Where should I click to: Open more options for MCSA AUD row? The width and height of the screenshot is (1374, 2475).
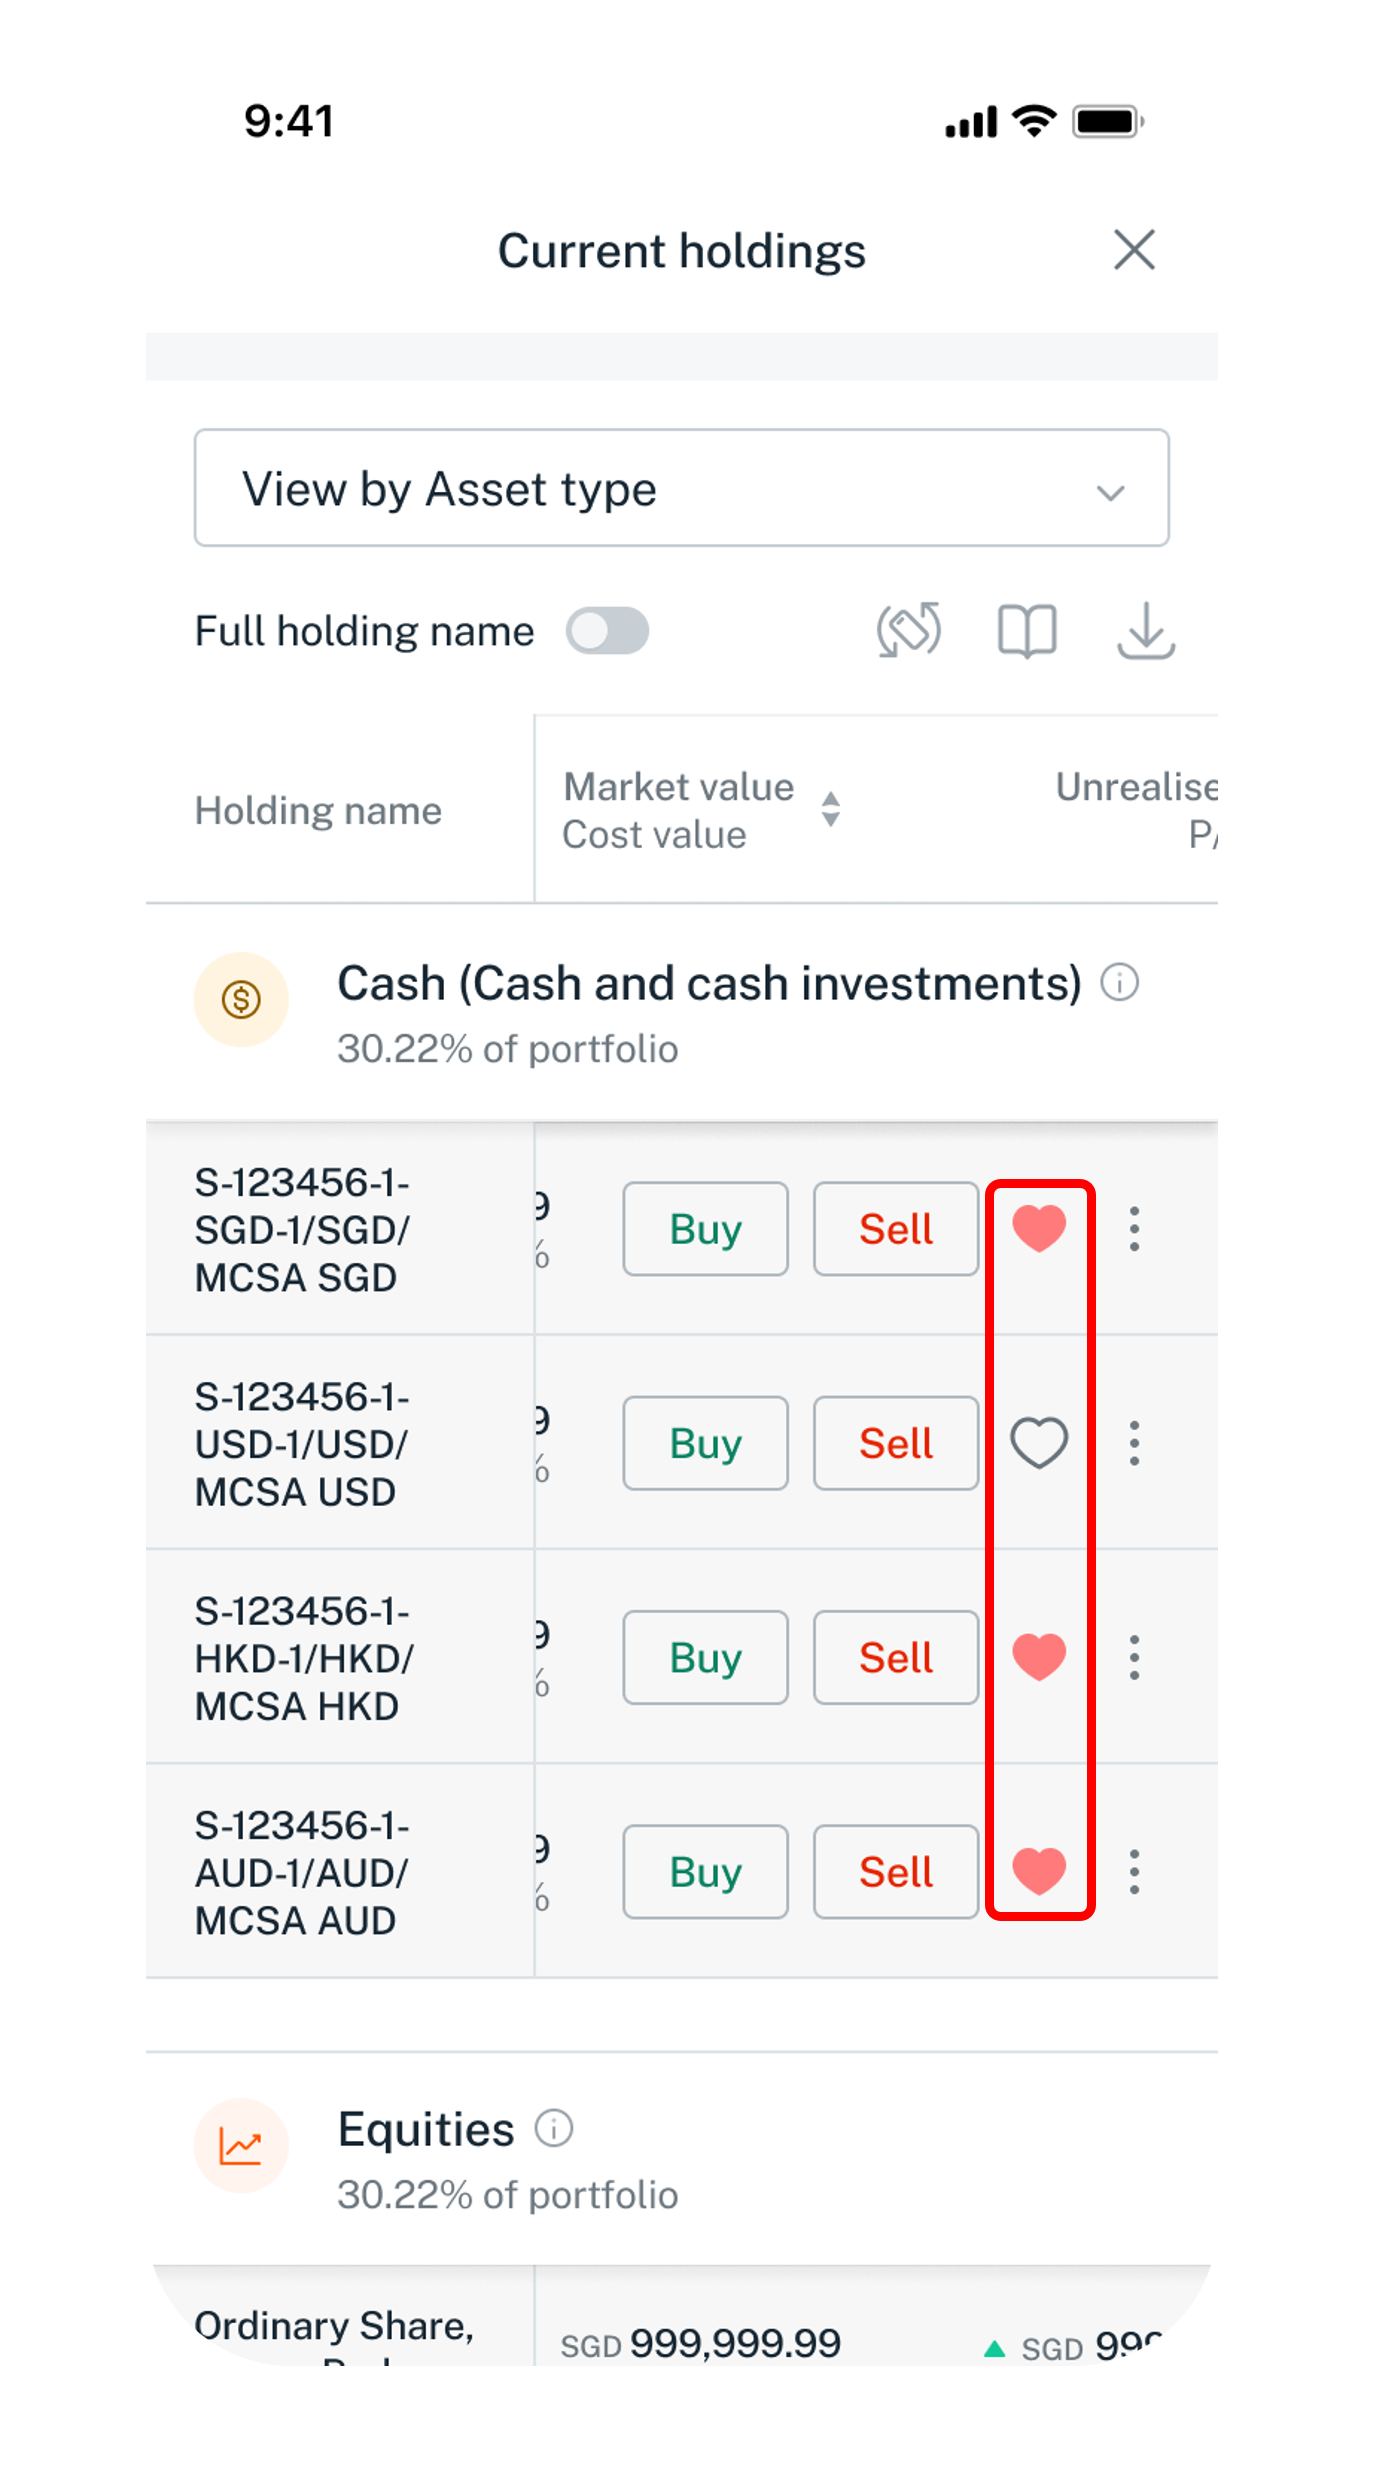tap(1134, 1871)
